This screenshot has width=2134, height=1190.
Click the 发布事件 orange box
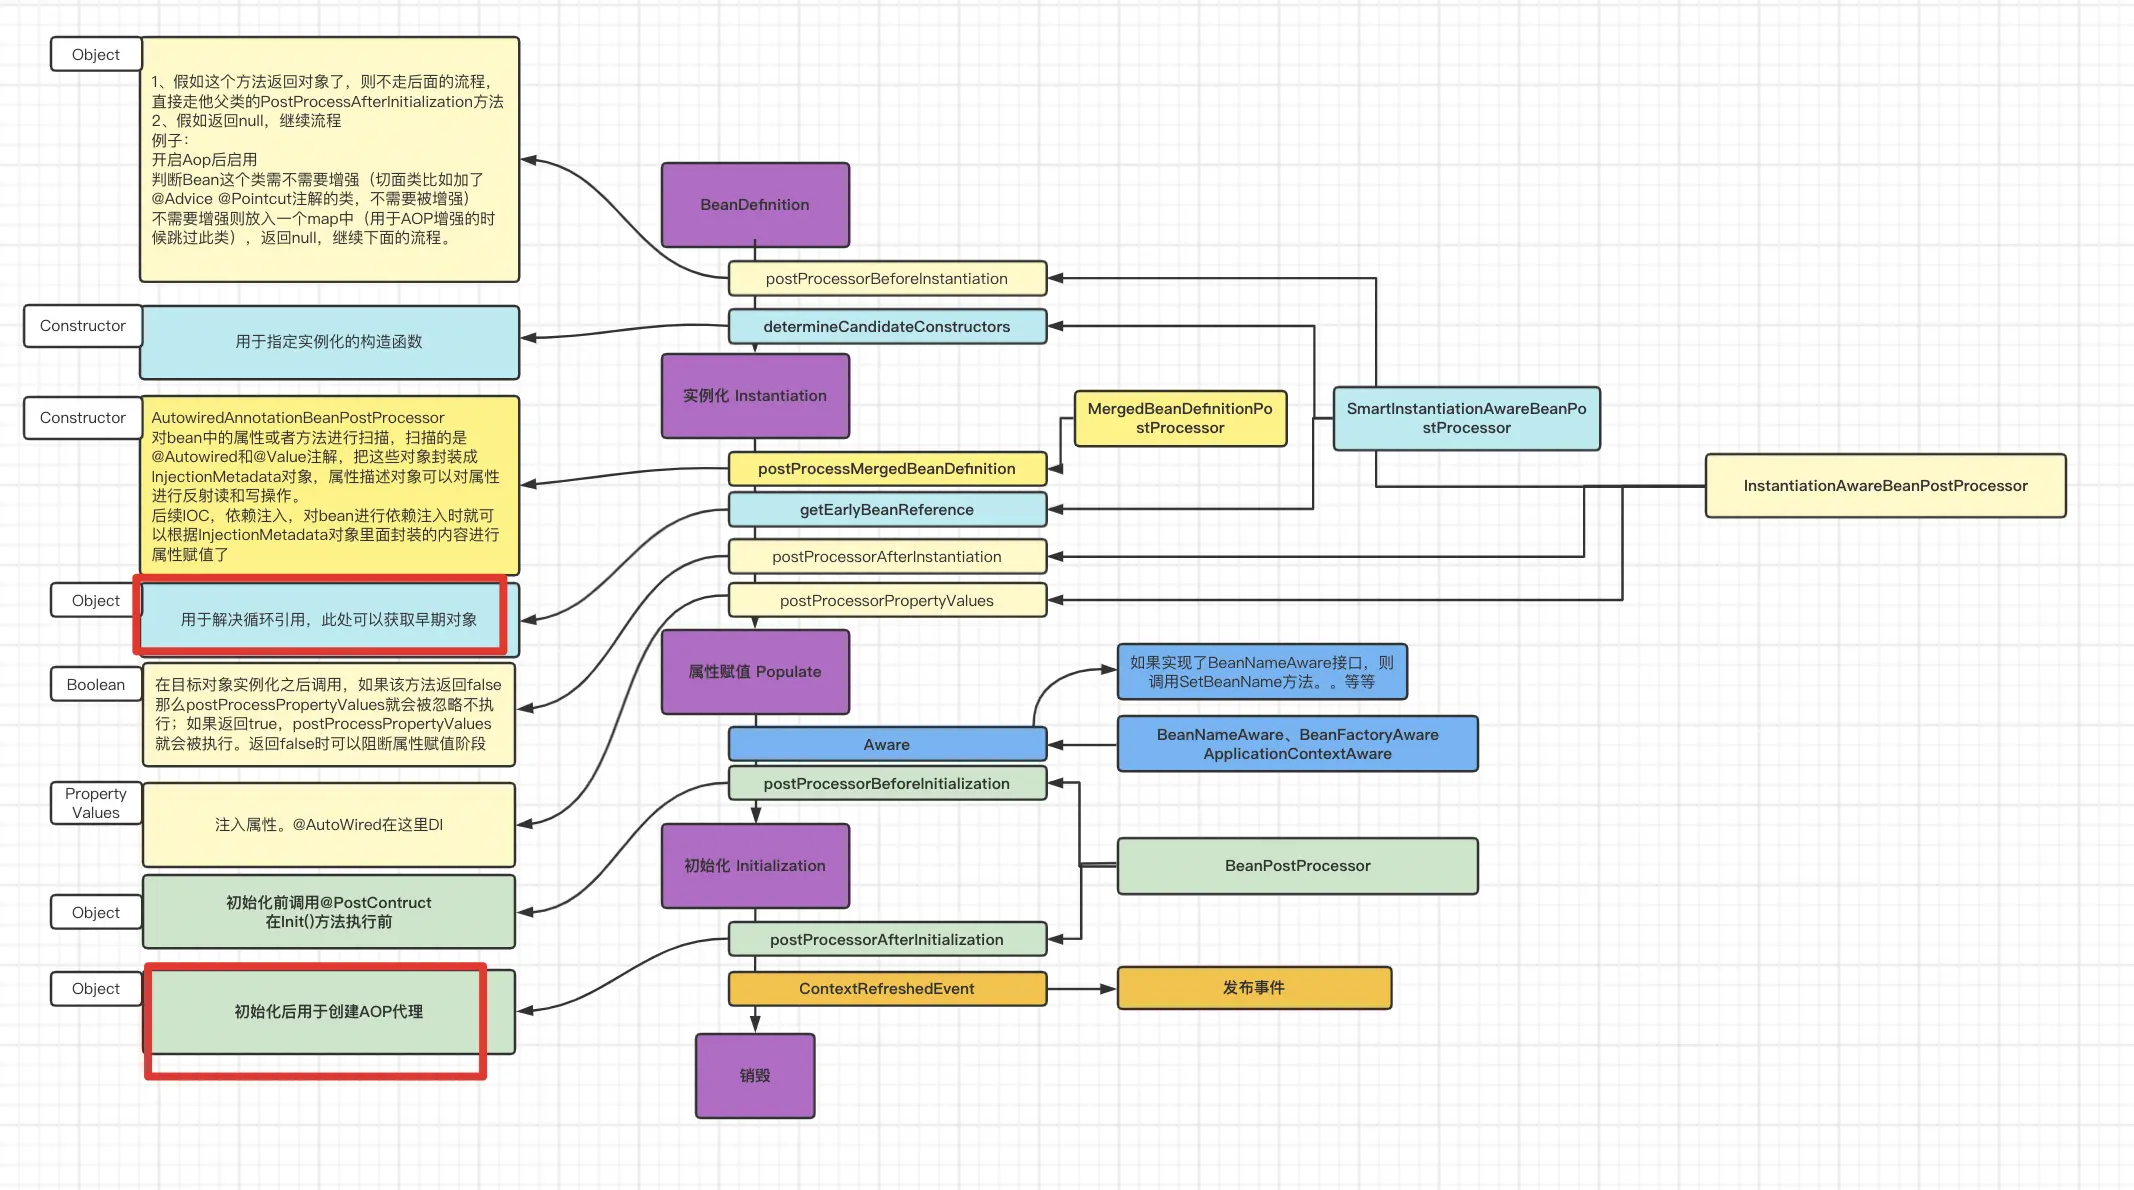(x=1253, y=988)
